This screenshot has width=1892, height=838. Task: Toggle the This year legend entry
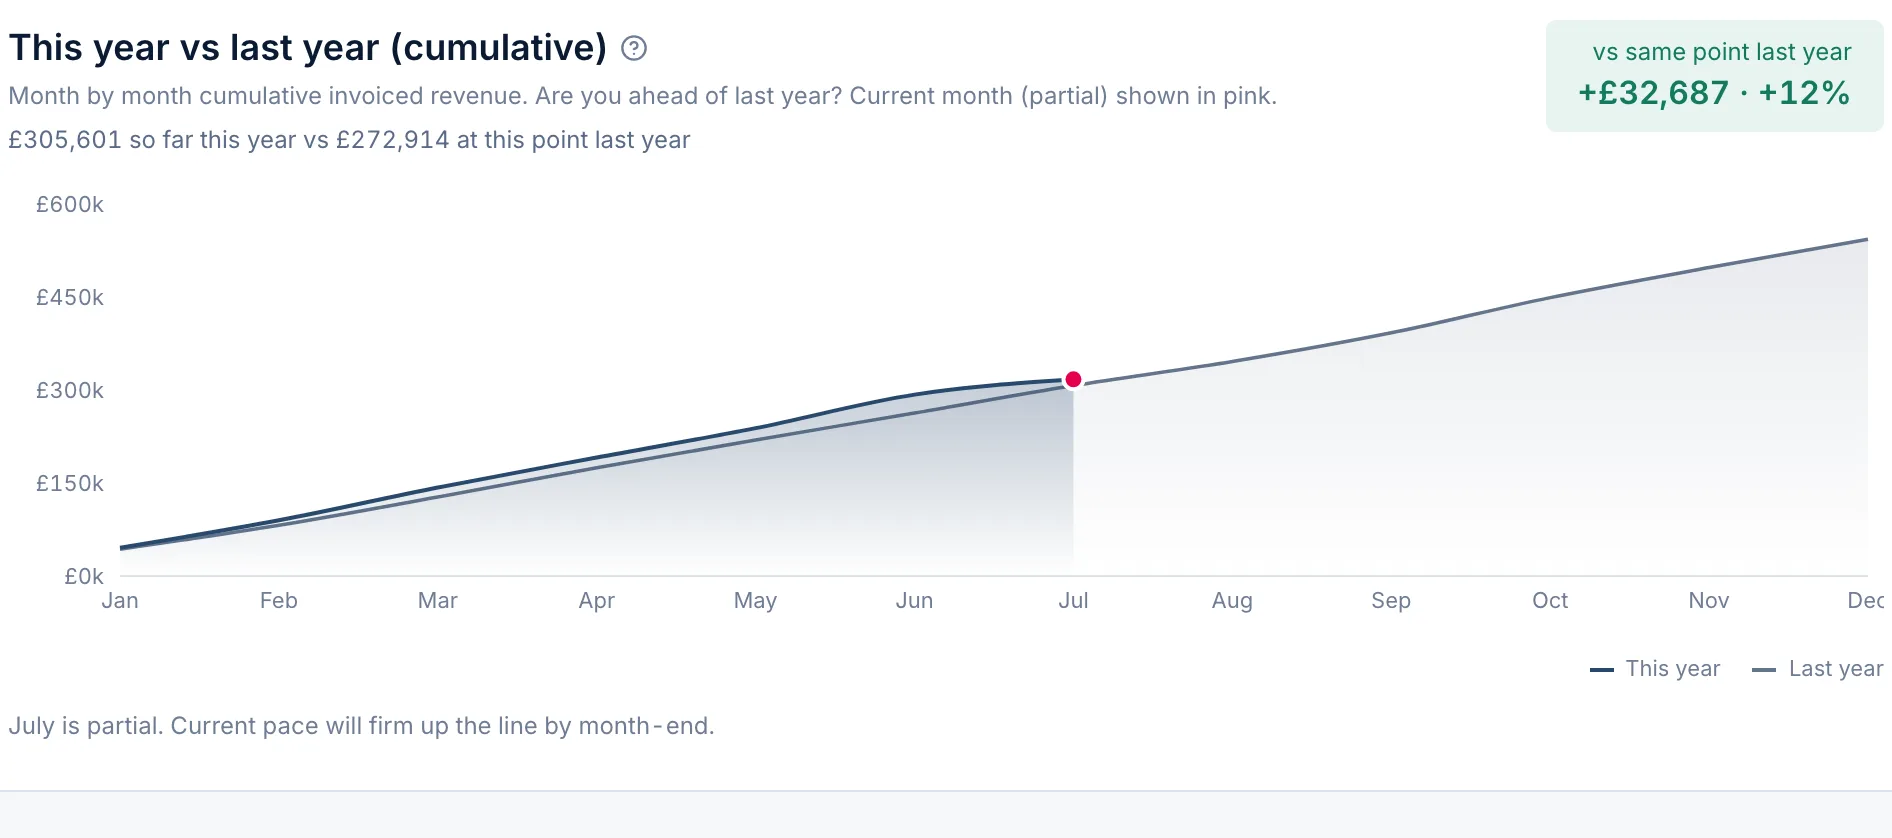(x=1655, y=668)
